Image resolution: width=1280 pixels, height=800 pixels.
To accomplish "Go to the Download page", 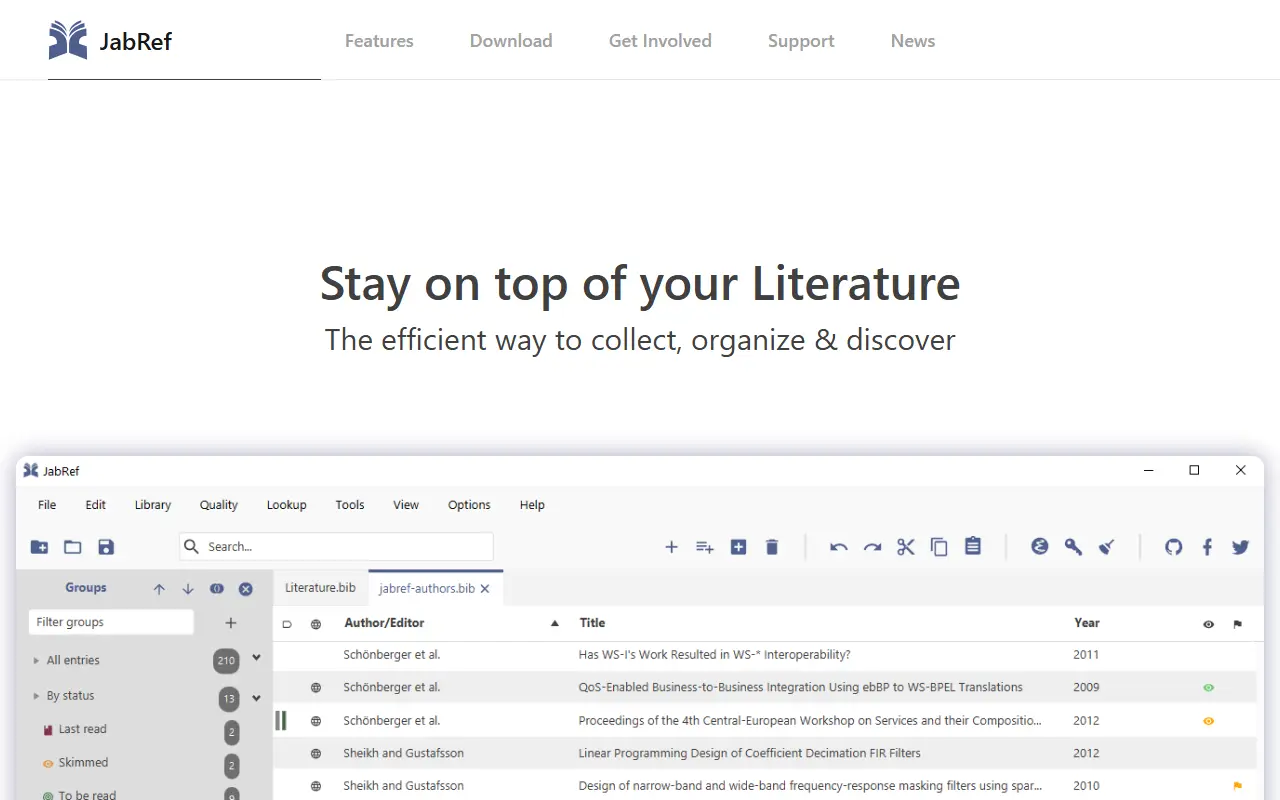I will coord(511,41).
